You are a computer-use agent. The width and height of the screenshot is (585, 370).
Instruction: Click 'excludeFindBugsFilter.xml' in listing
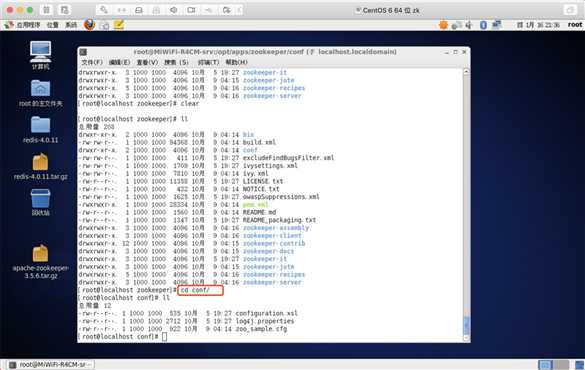pyautogui.click(x=288, y=157)
